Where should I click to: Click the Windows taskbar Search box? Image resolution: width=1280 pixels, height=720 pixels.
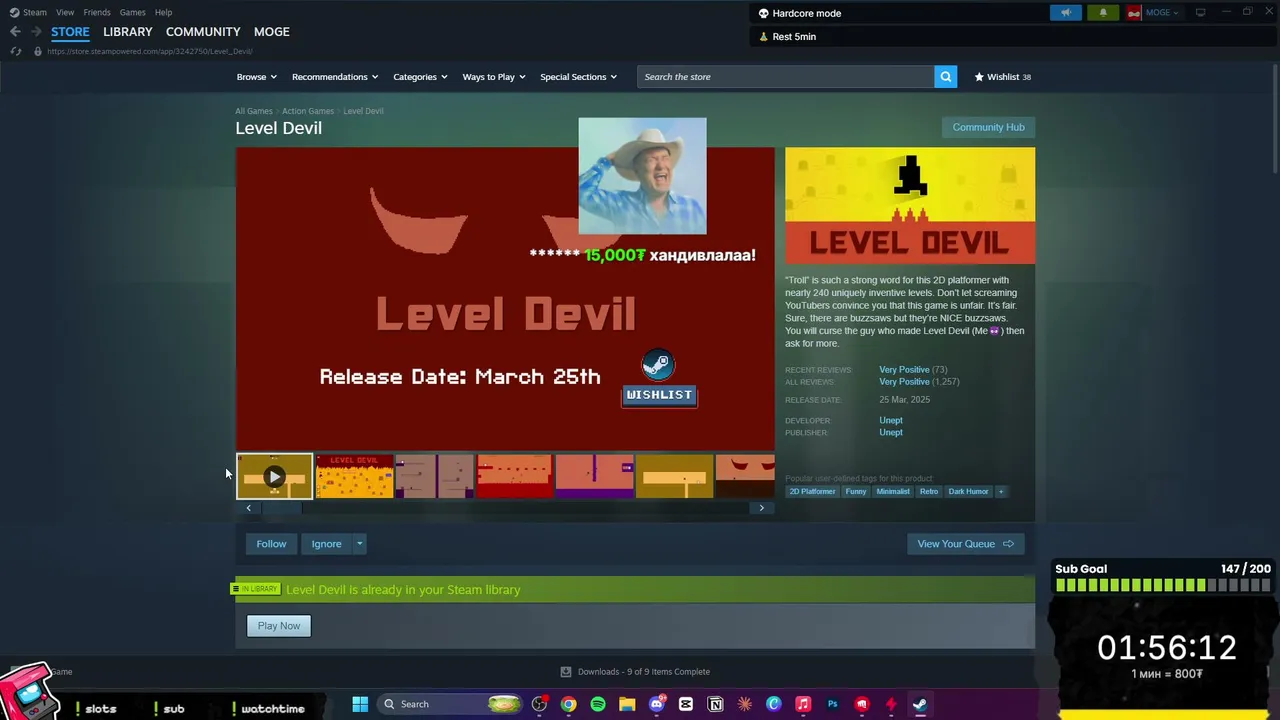(452, 704)
